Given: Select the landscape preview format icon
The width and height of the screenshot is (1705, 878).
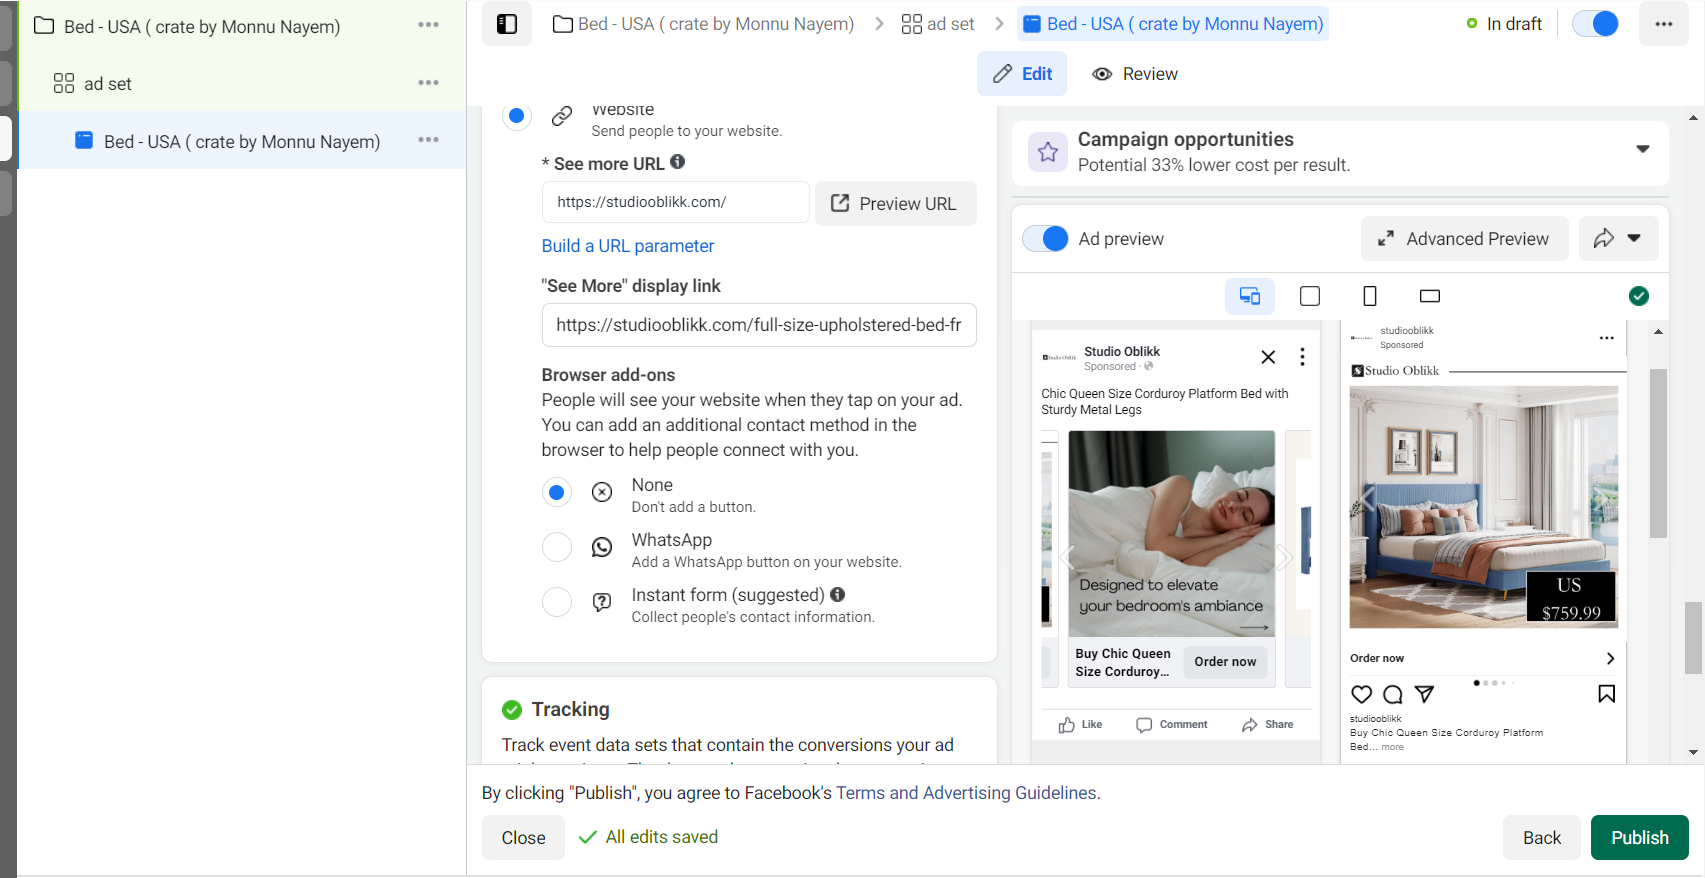Looking at the screenshot, I should coord(1429,296).
